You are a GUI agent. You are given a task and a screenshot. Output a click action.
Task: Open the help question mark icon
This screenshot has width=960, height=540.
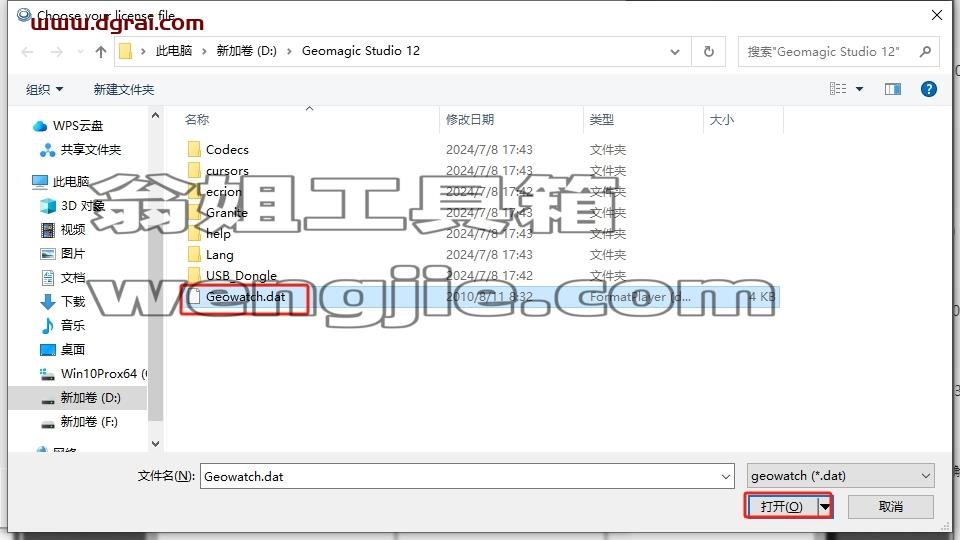[x=928, y=89]
